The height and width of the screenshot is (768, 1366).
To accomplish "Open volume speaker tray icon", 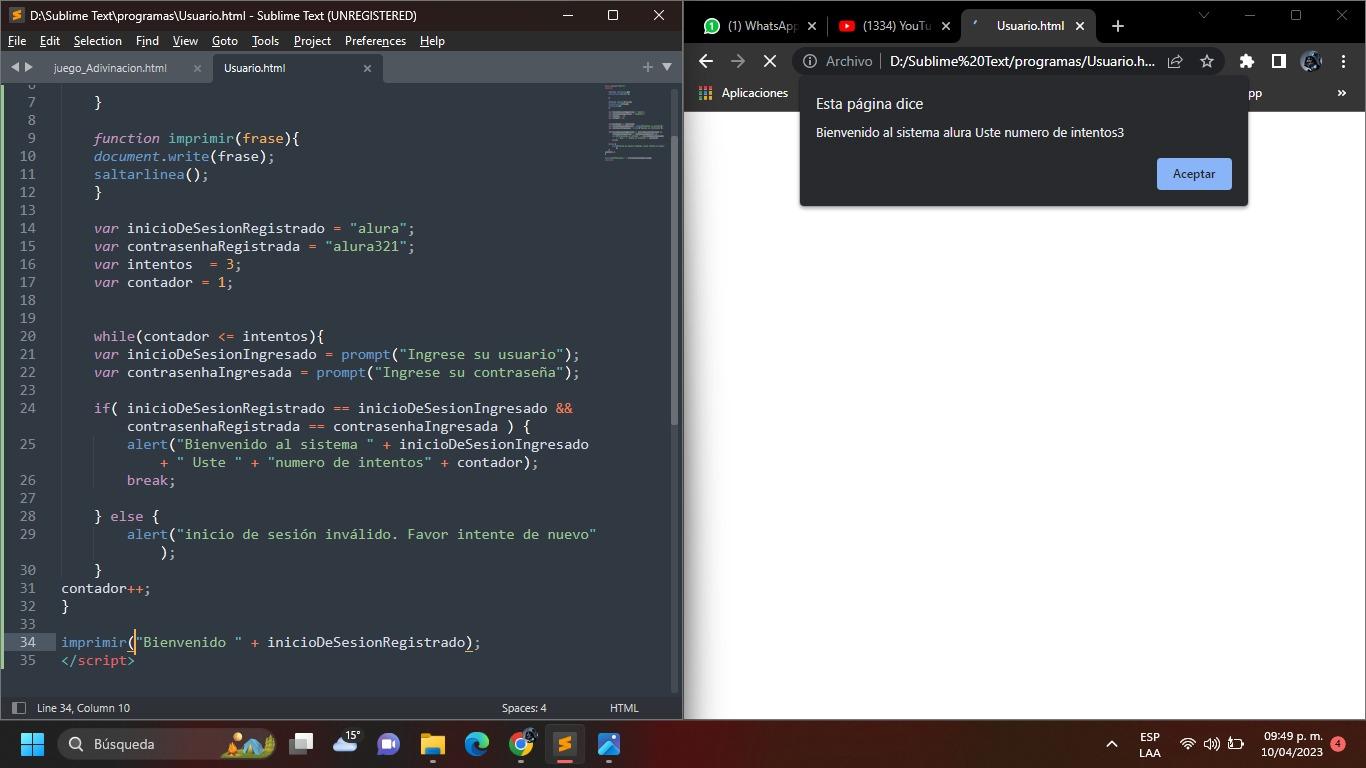I will tap(1212, 744).
